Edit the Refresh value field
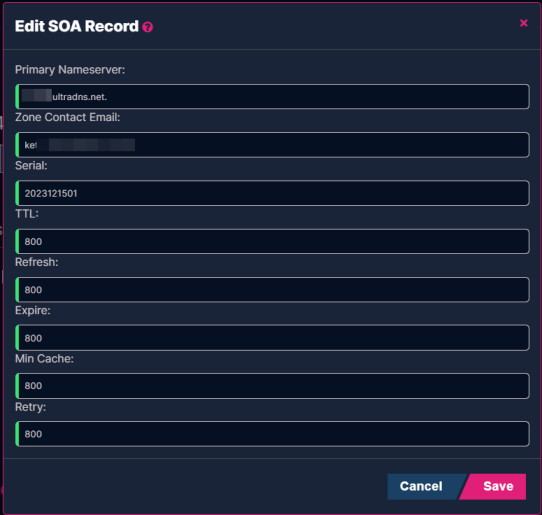The width and height of the screenshot is (542, 515). 272,290
